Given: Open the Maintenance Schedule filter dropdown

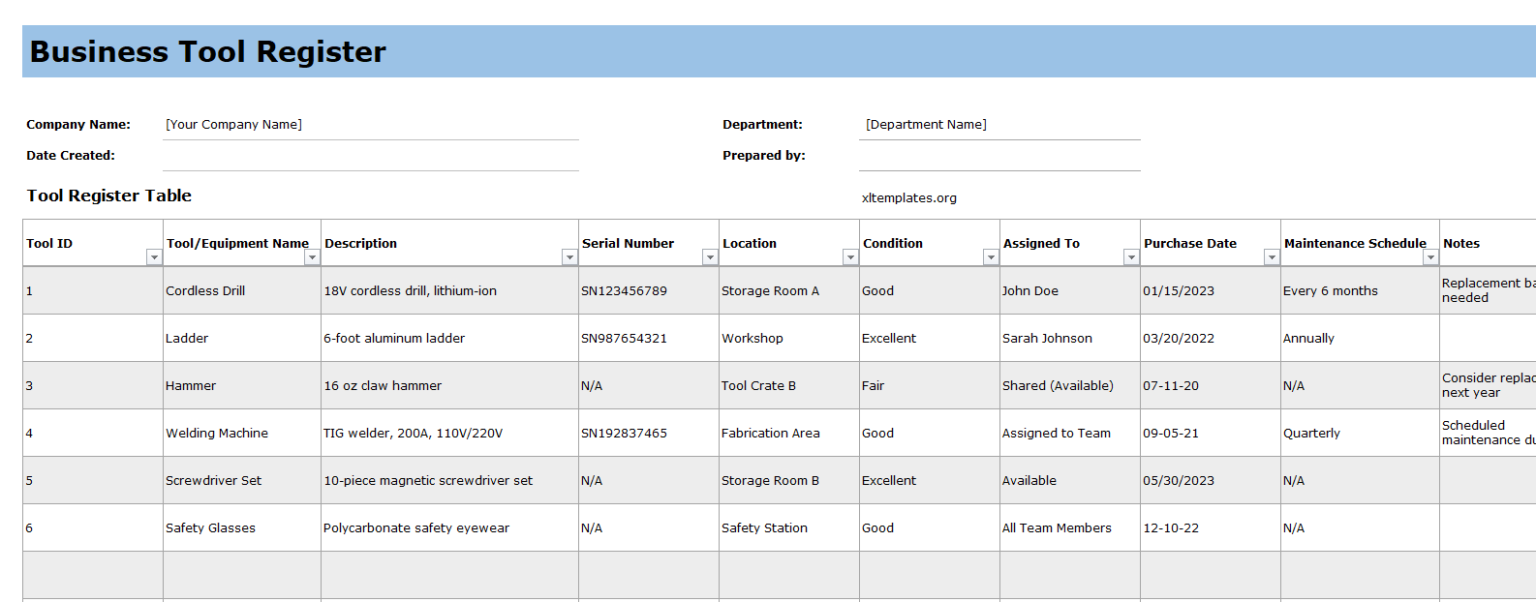Looking at the screenshot, I should click(1428, 257).
